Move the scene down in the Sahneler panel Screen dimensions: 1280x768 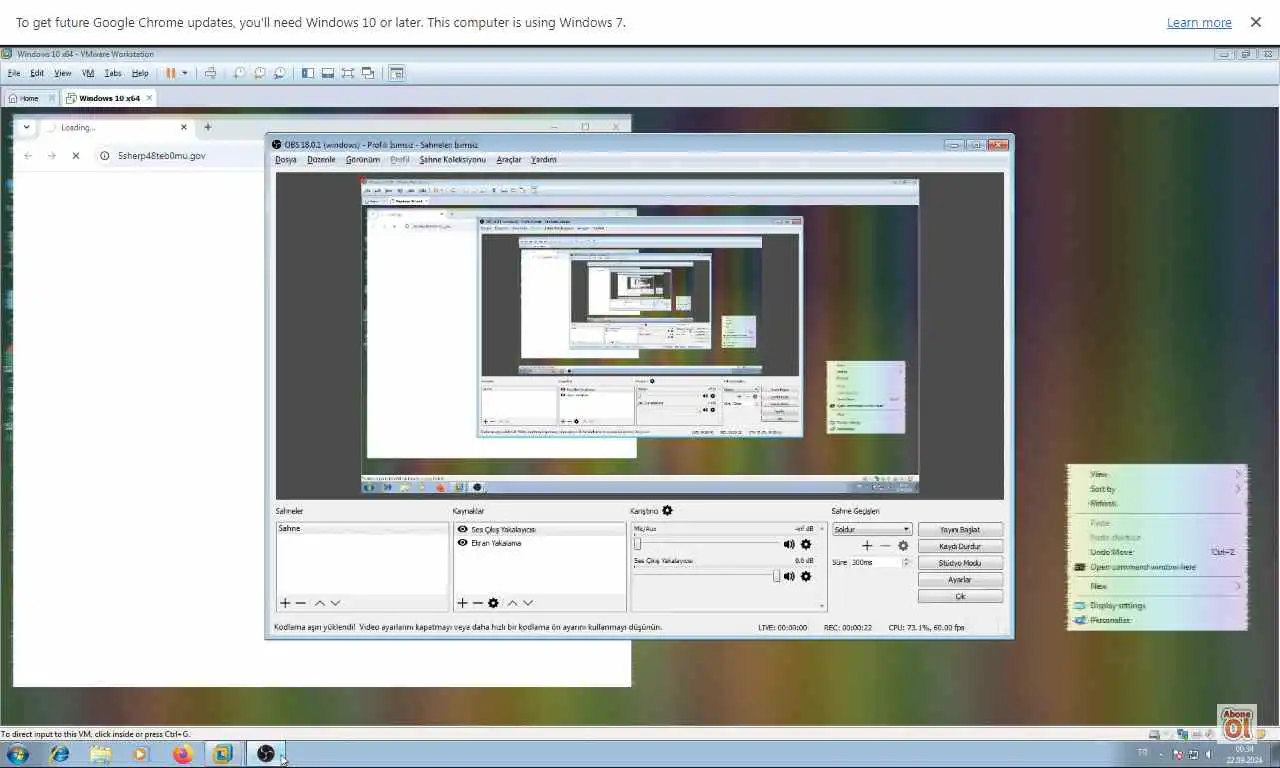point(335,603)
